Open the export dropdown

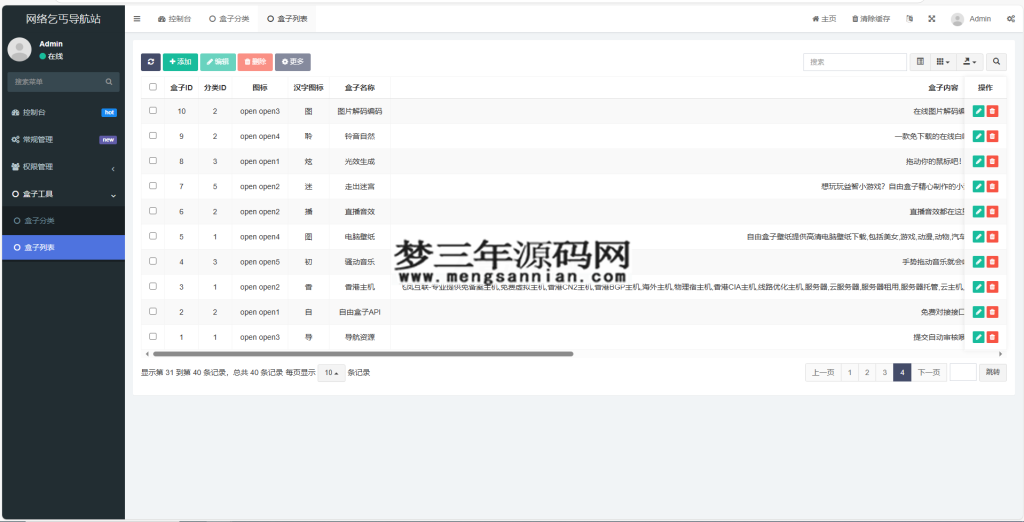(x=970, y=61)
